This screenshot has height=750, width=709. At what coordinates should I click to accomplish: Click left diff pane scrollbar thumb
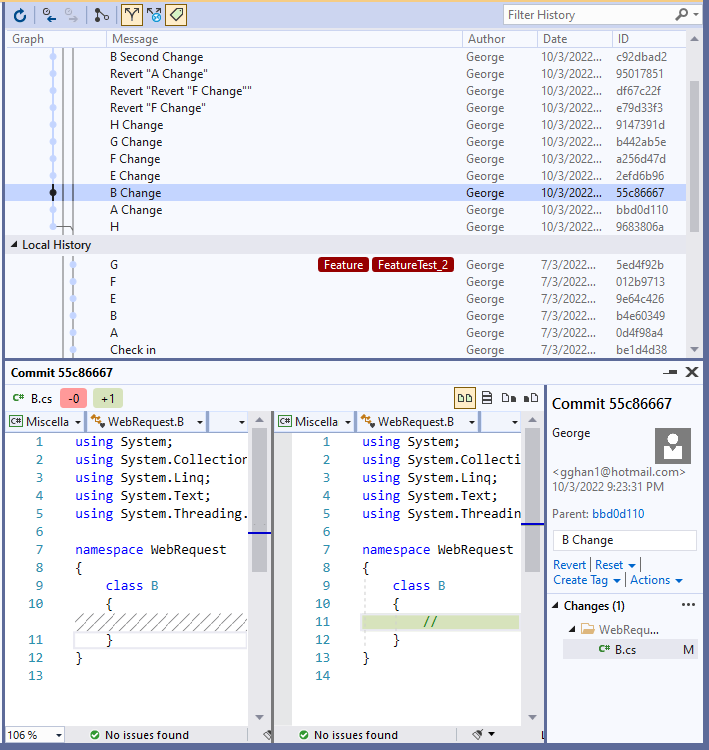[259, 500]
